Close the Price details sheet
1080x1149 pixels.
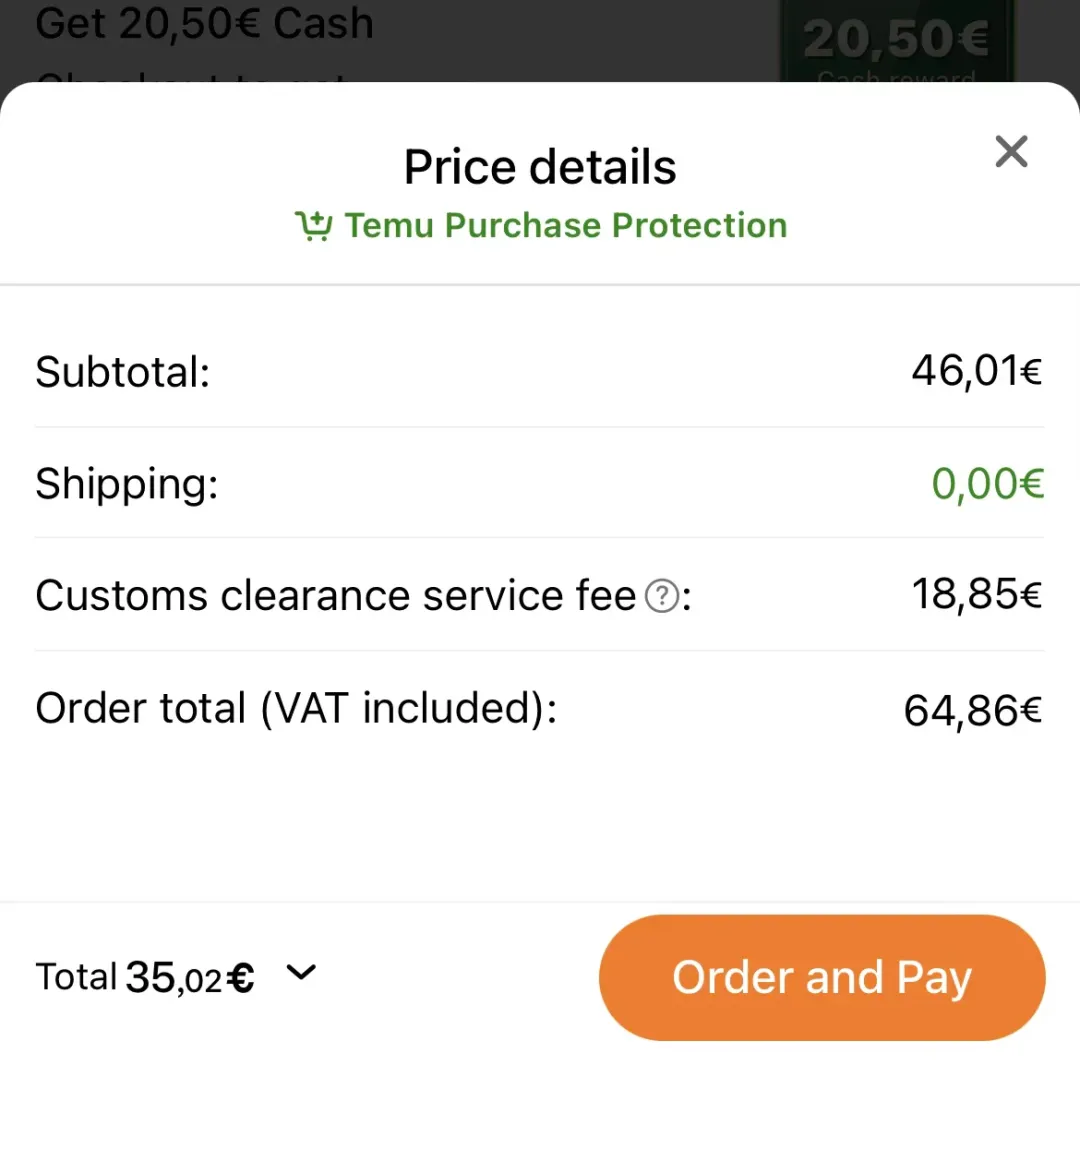pyautogui.click(x=1011, y=152)
